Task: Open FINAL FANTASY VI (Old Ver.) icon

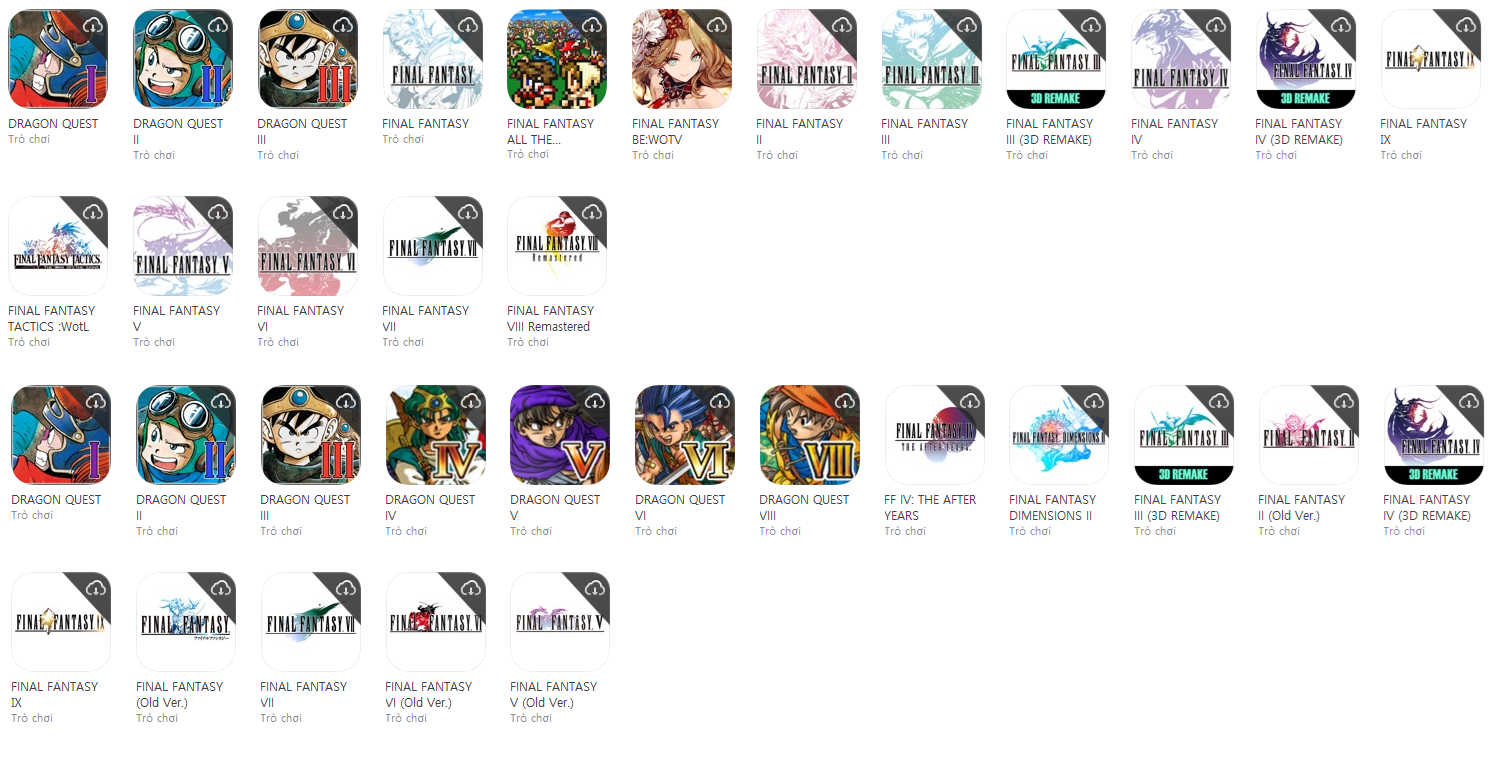Action: 436,622
